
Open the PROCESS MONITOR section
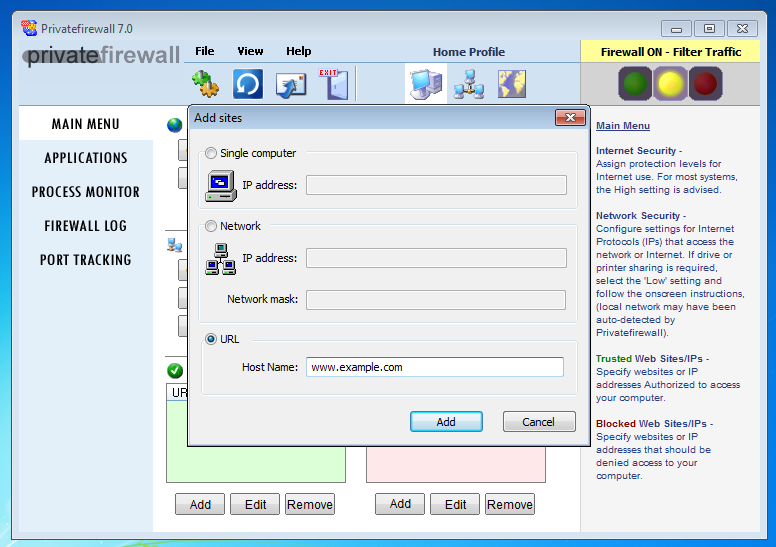[86, 192]
